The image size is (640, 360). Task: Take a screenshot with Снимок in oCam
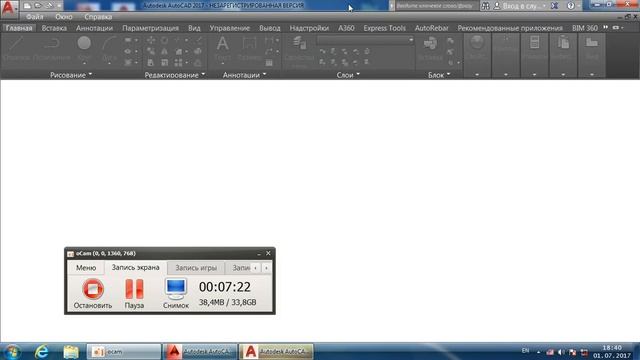tap(176, 293)
